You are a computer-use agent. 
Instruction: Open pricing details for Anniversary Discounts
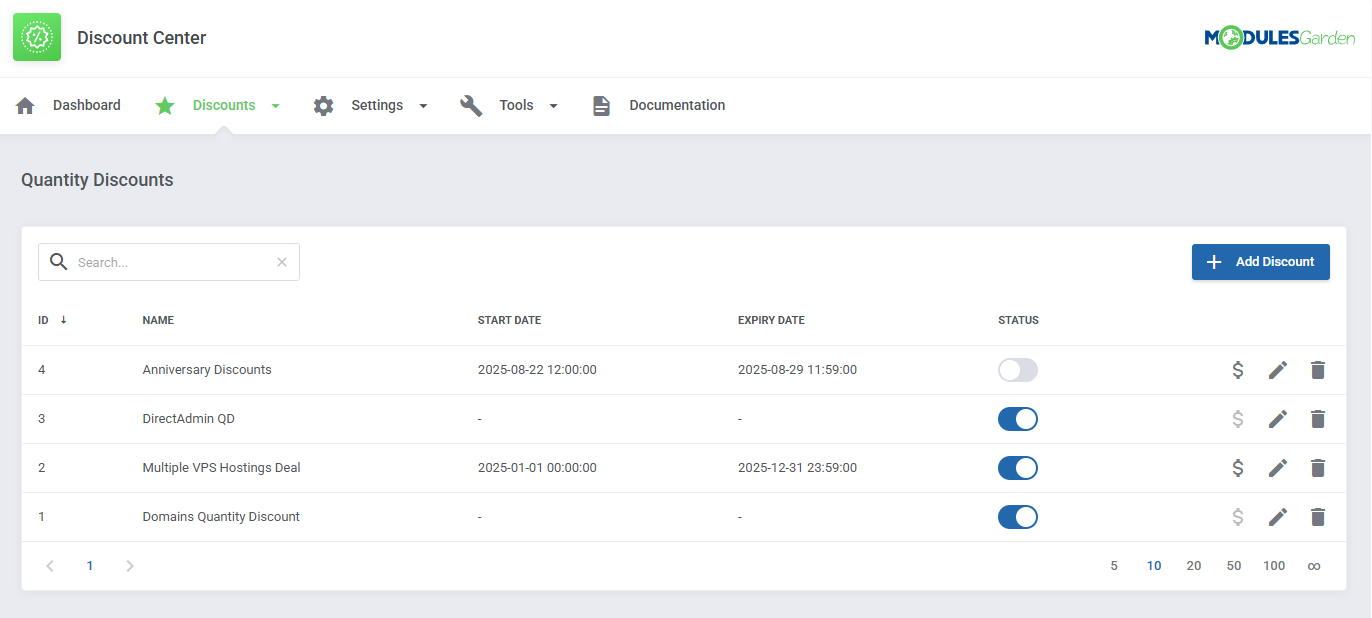1237,369
